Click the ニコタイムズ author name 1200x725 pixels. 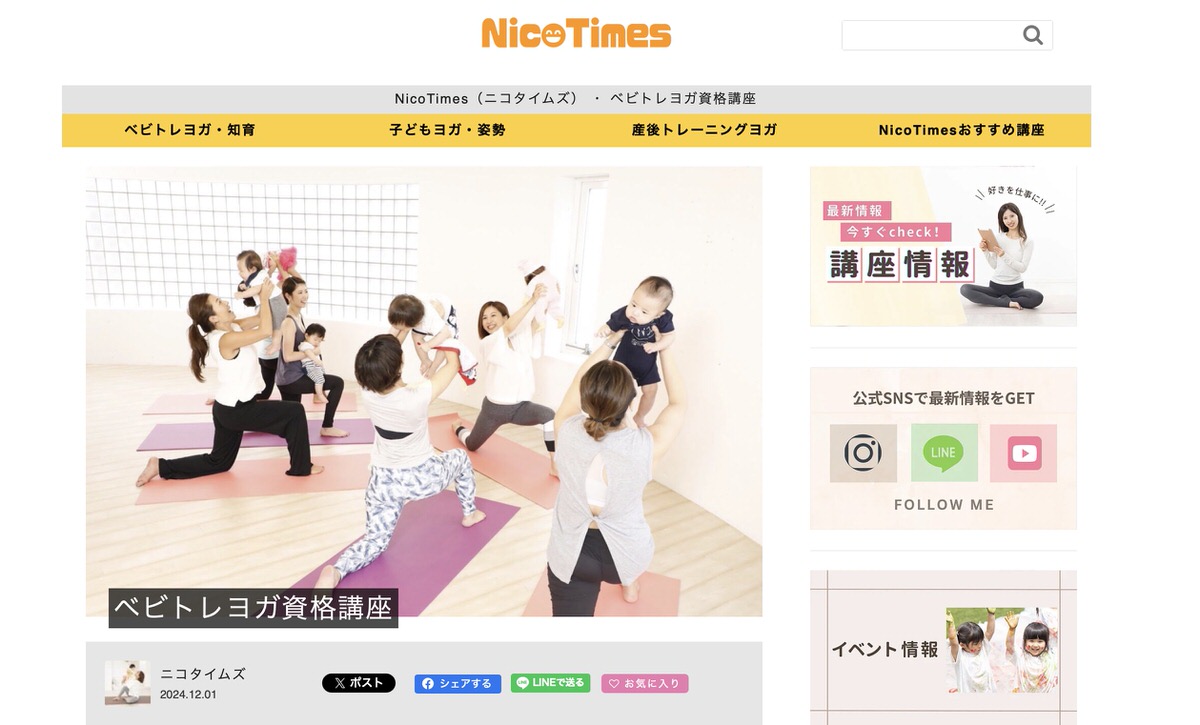click(x=203, y=674)
